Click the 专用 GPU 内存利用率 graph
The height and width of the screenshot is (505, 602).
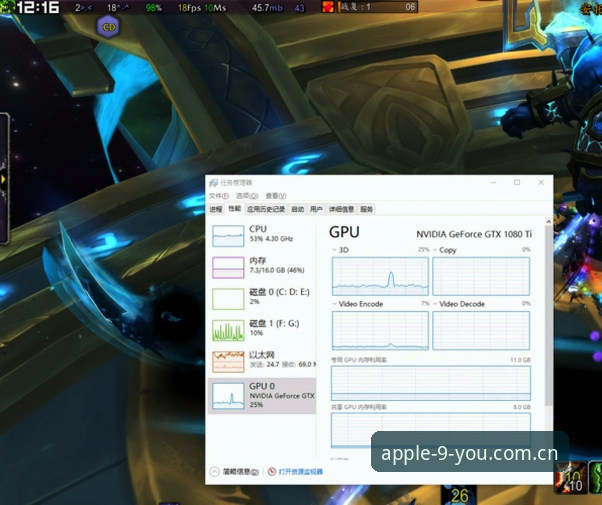pyautogui.click(x=431, y=383)
